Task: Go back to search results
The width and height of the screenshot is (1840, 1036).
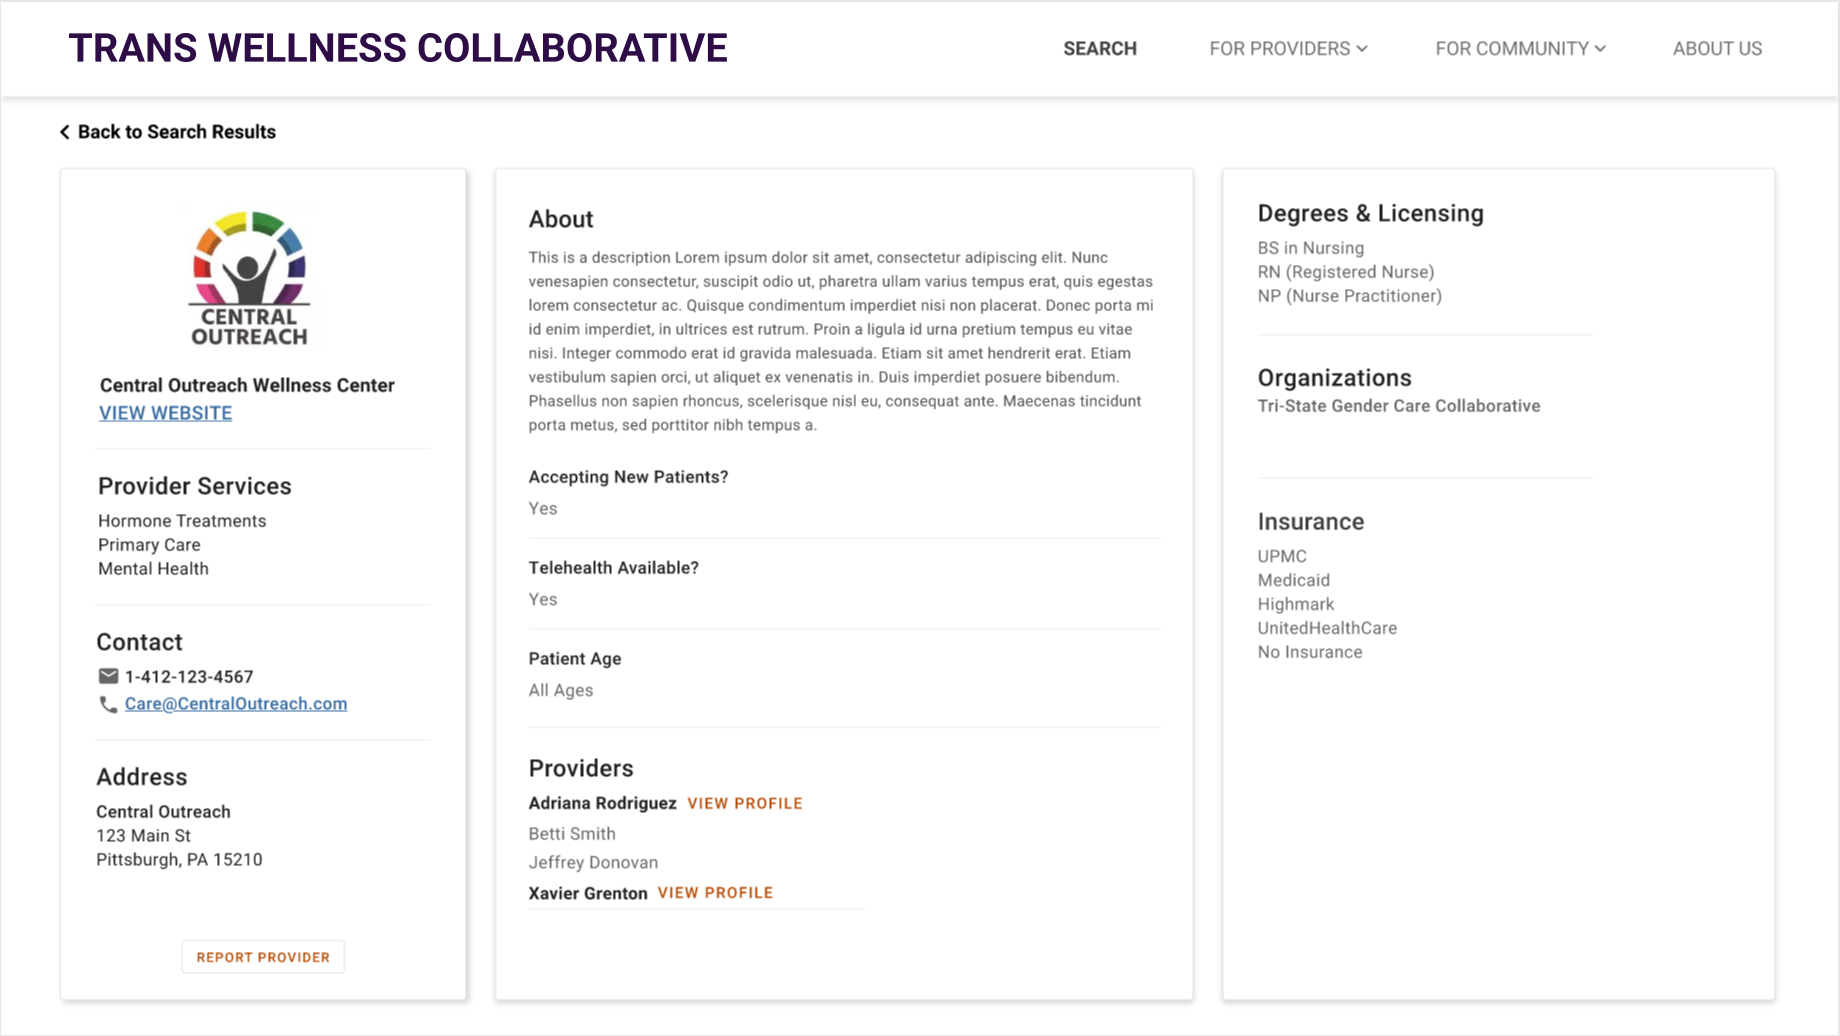Action: point(168,132)
